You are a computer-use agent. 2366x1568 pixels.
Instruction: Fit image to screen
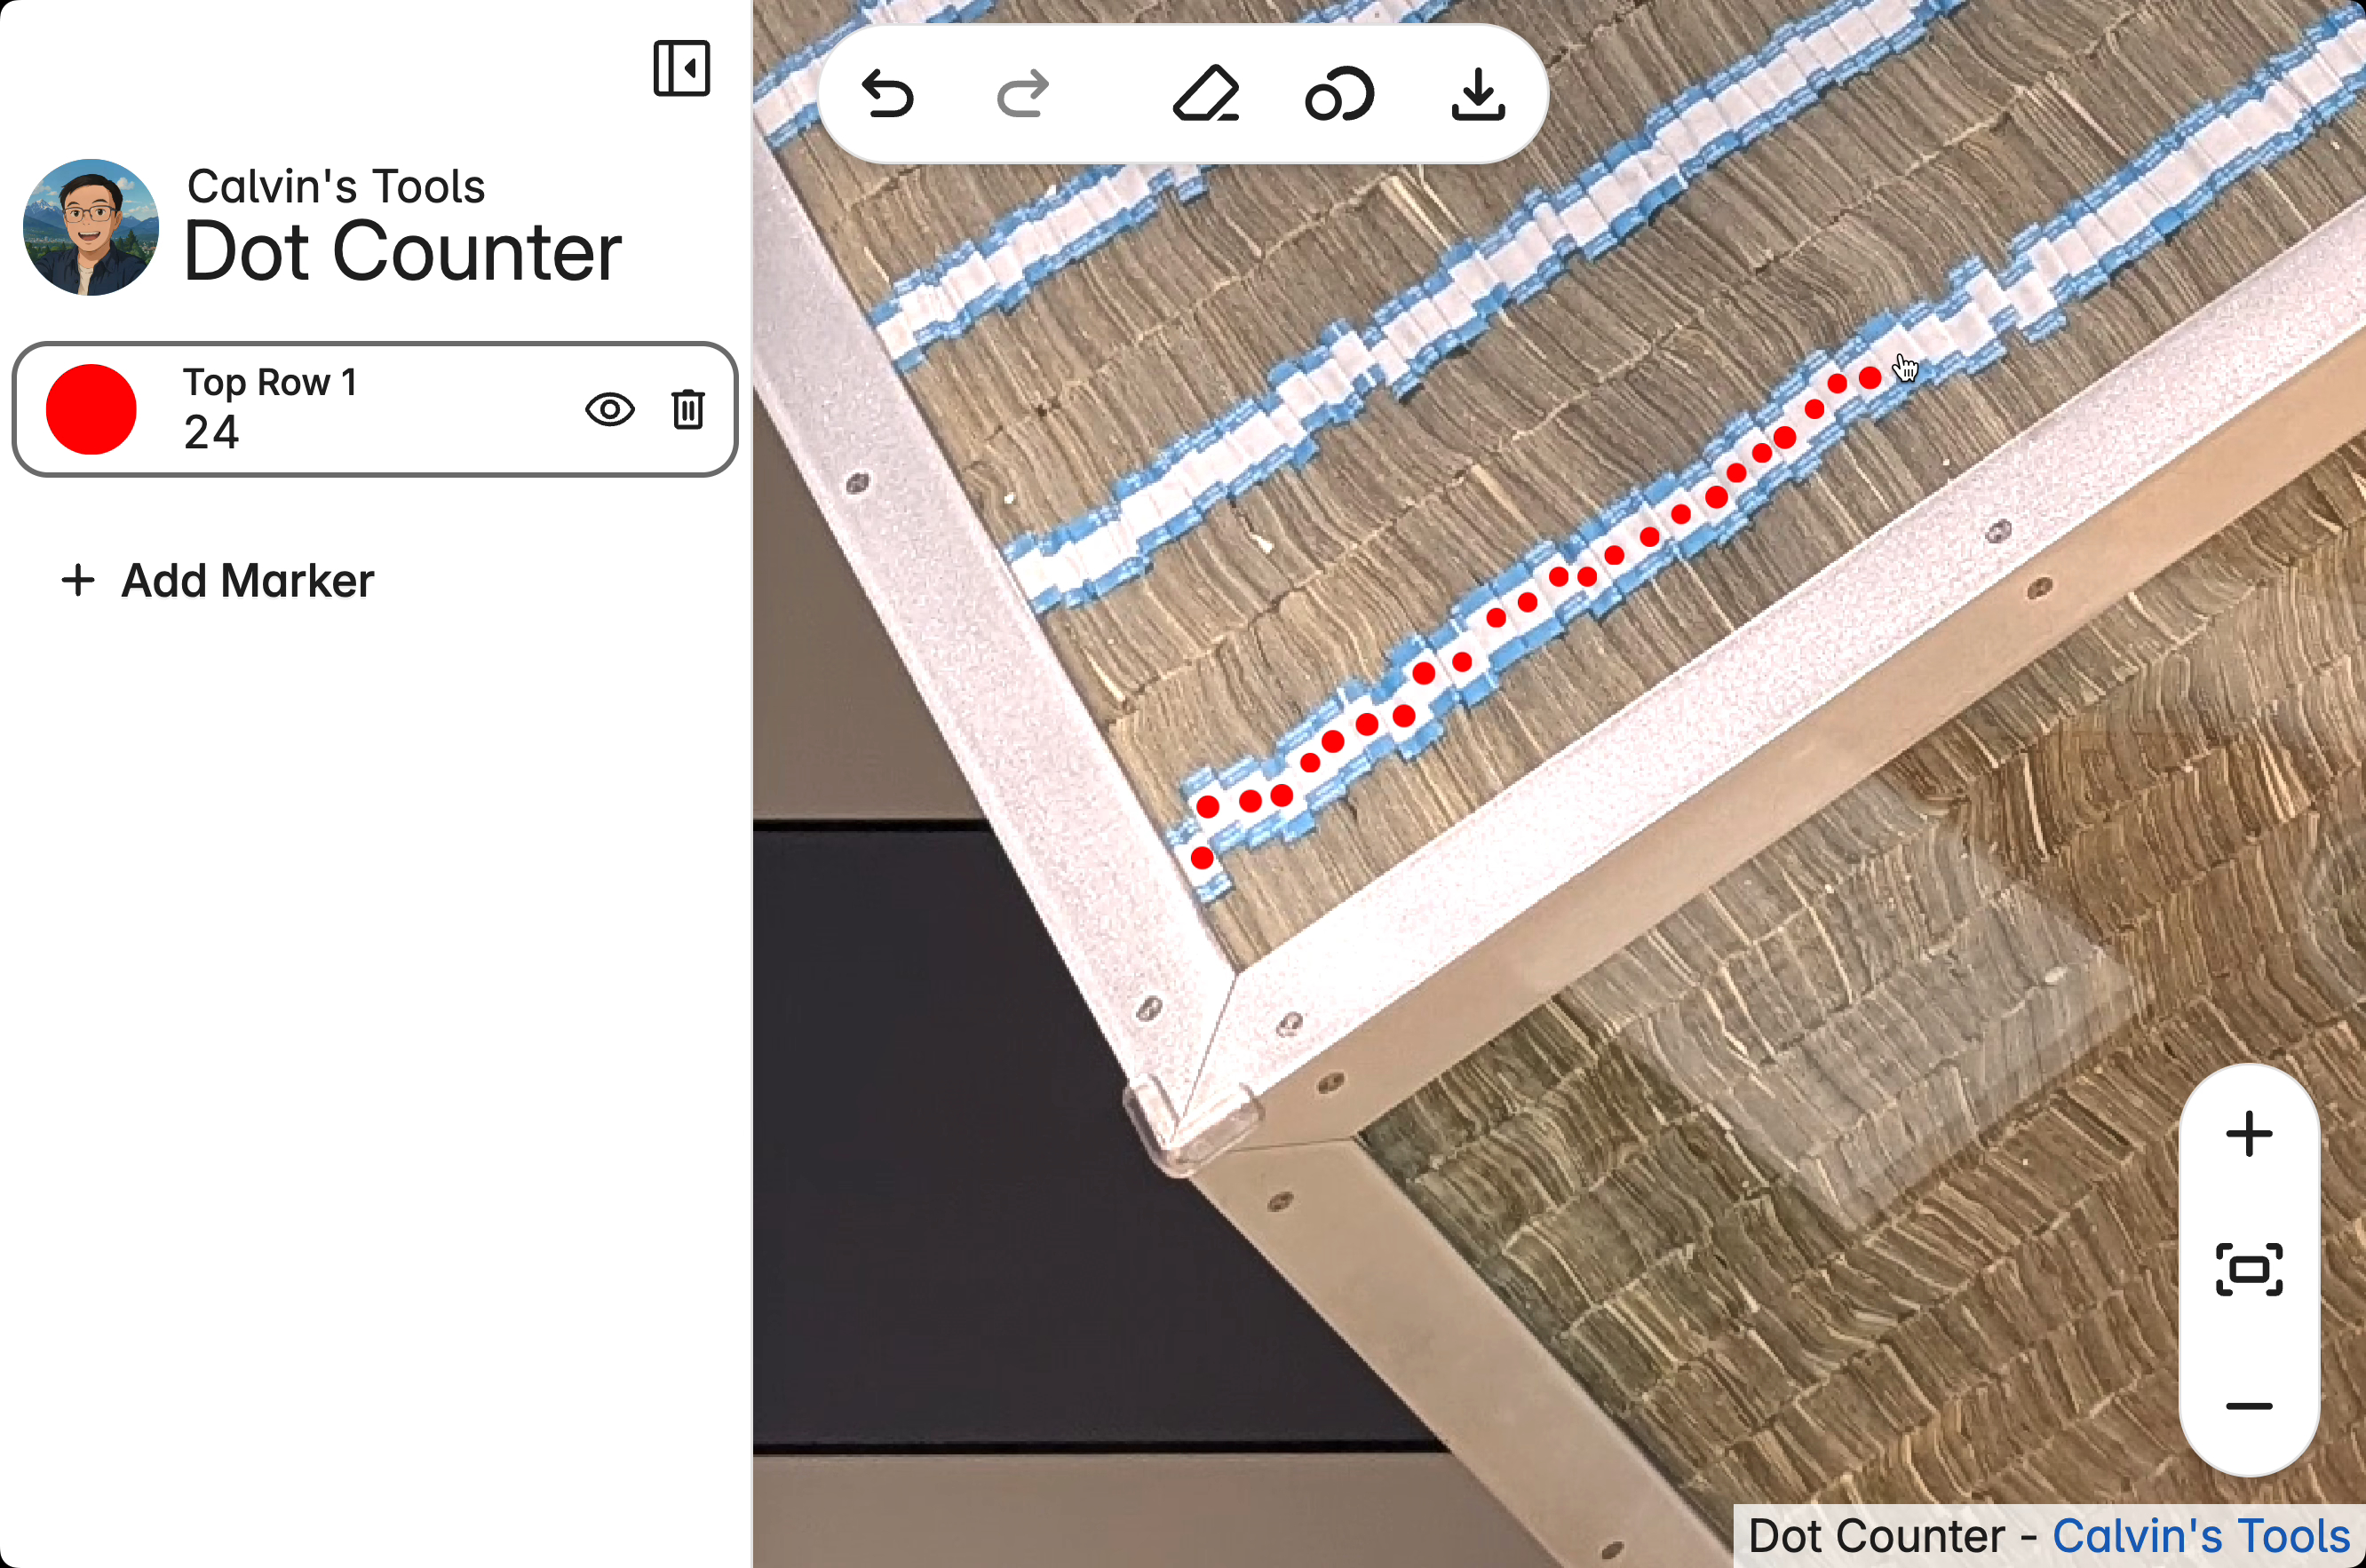pyautogui.click(x=2249, y=1270)
